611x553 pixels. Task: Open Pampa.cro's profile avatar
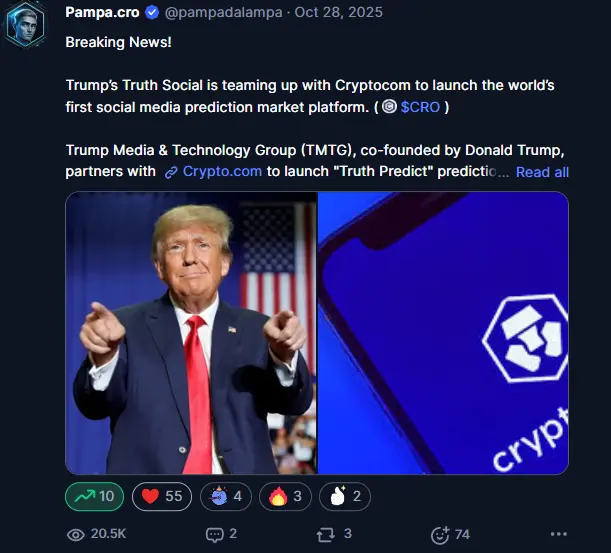(x=25, y=24)
